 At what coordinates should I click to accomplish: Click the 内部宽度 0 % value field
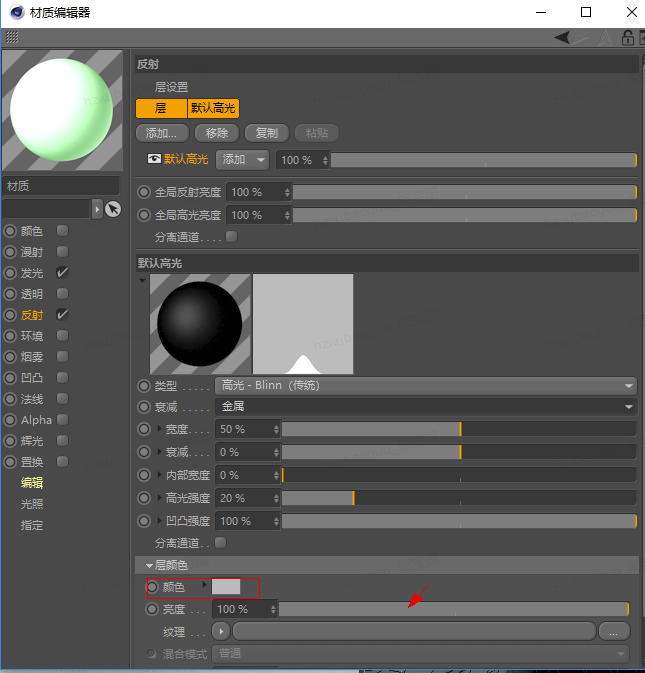pos(248,475)
